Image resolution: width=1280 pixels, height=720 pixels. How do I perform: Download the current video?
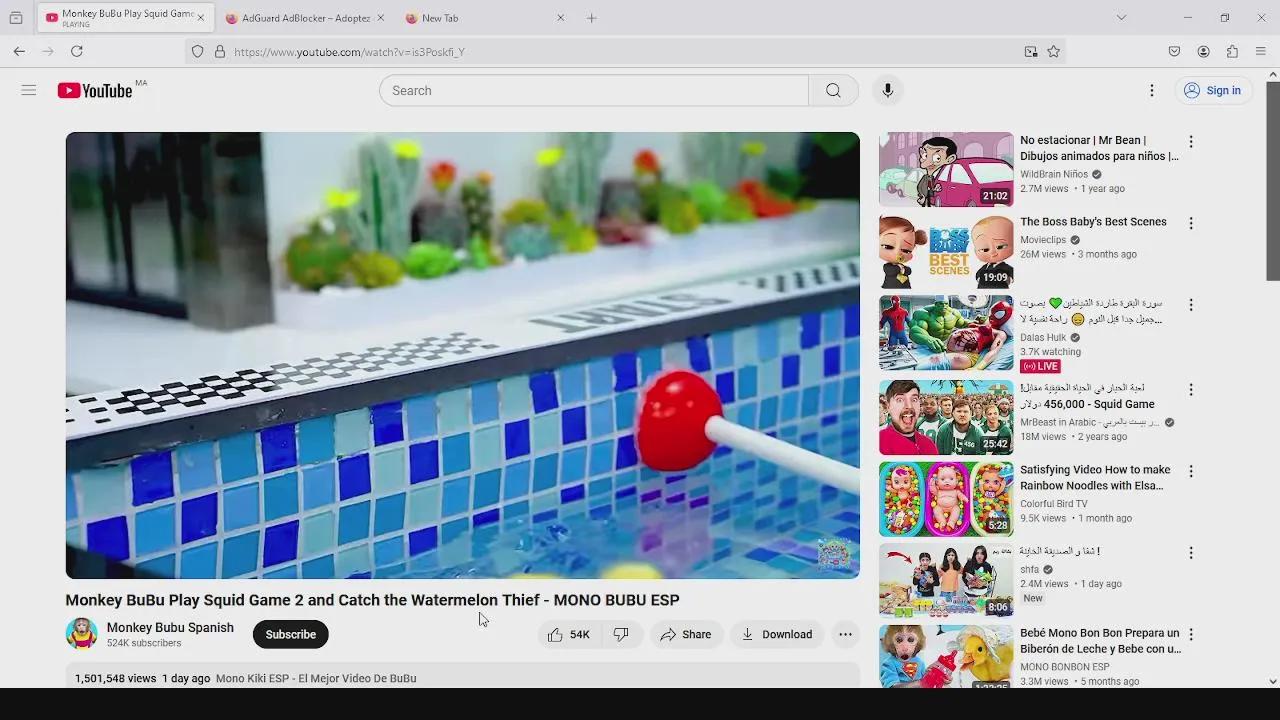pyautogui.click(x=776, y=634)
